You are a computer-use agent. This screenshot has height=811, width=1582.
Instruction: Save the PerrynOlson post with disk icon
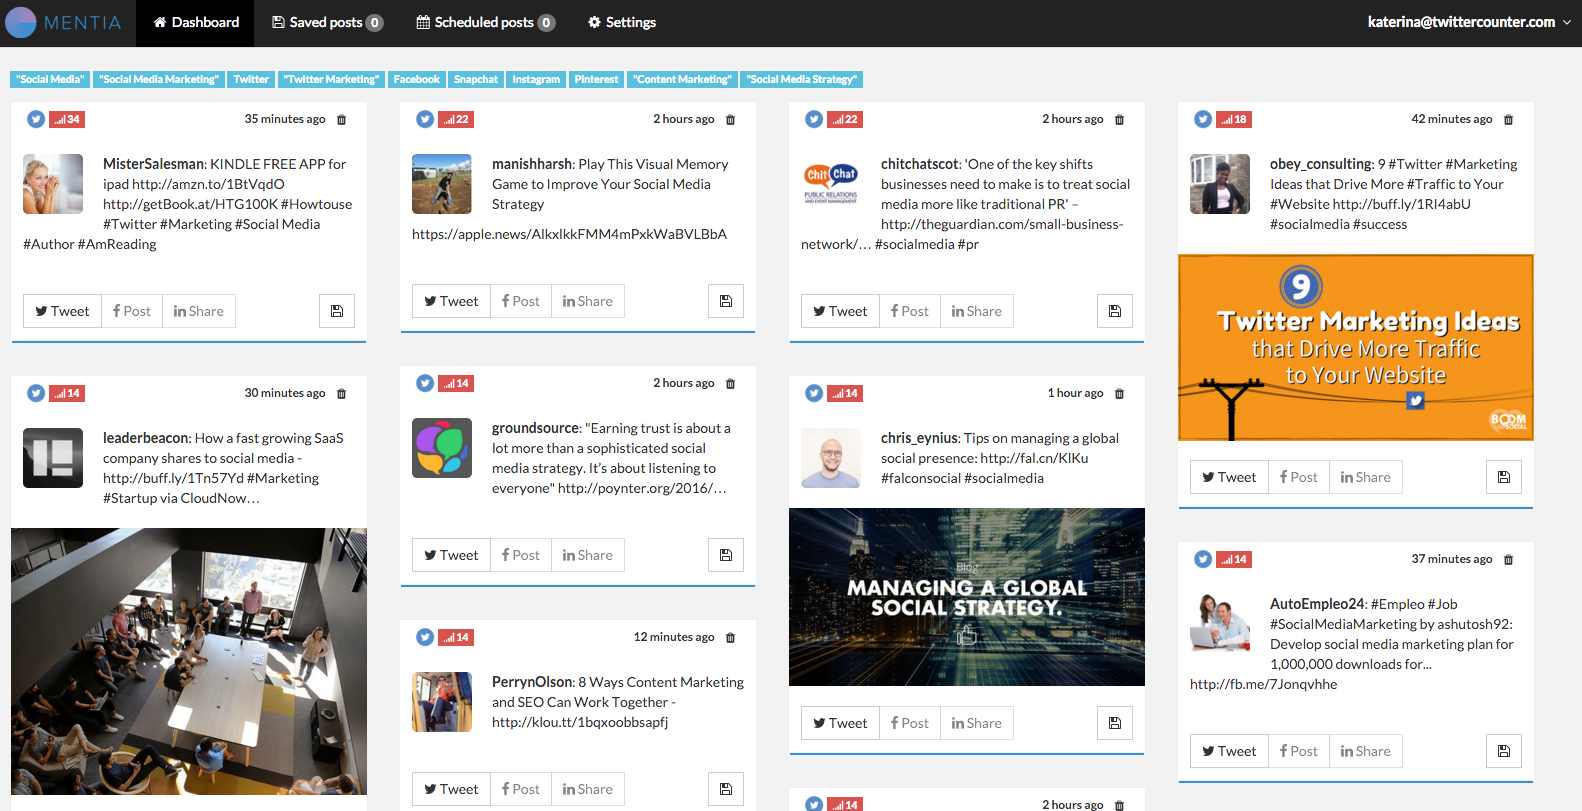click(726, 789)
